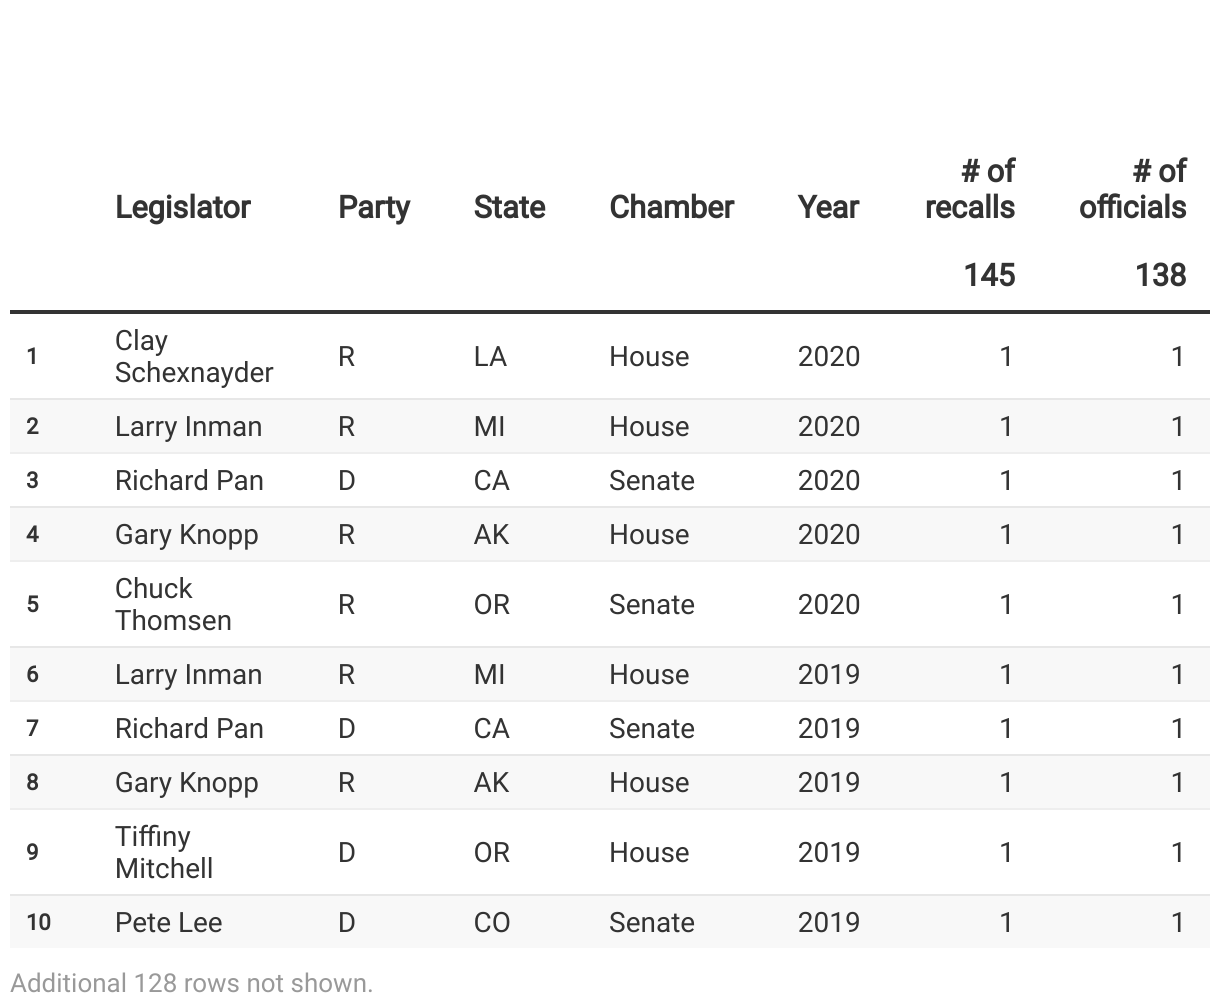The width and height of the screenshot is (1220, 1008).
Task: Select Gary Knopp in row 4
Action: [x=186, y=534]
